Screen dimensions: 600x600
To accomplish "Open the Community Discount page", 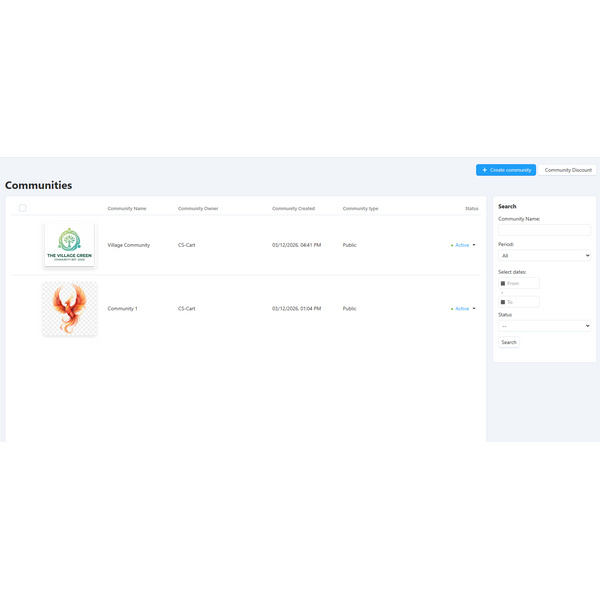I will (567, 170).
